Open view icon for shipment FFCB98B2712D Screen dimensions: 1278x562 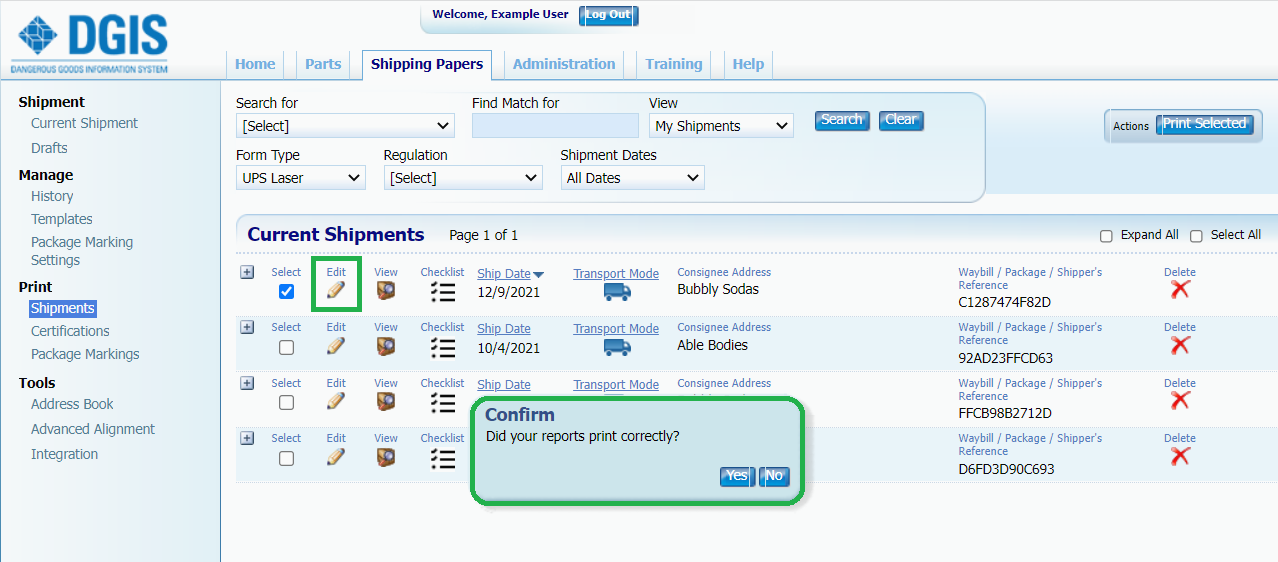(386, 401)
